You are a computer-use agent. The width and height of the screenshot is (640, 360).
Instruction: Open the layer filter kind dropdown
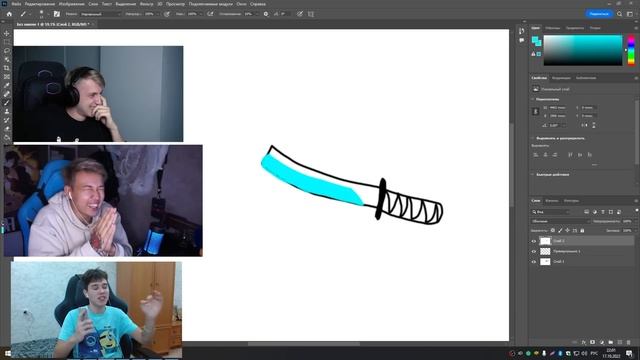(551, 212)
